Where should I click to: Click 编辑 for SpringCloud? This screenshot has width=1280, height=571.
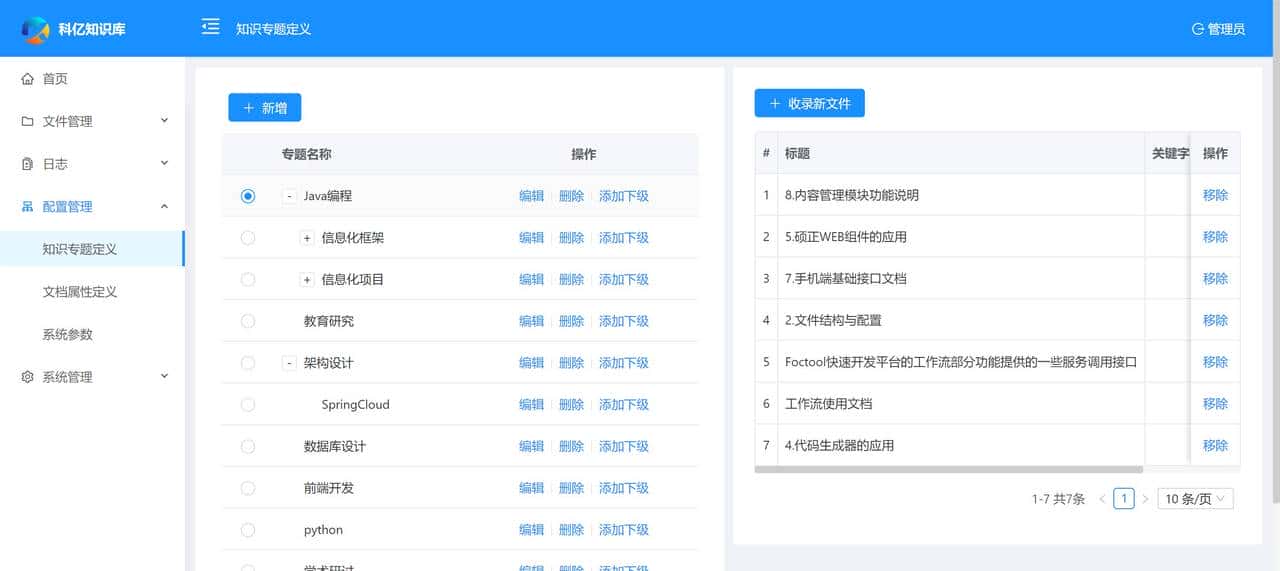click(532, 405)
